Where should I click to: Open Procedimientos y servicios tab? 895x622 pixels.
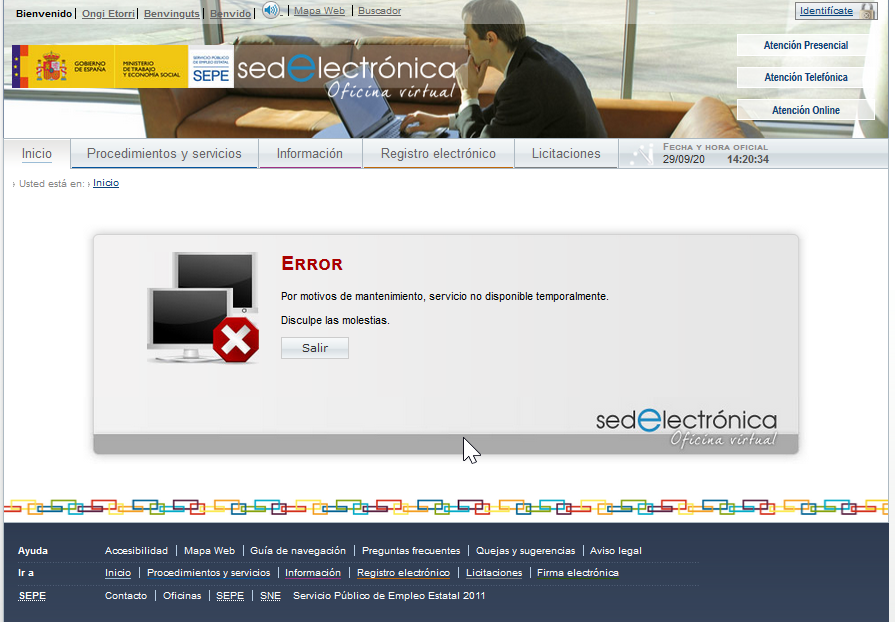click(164, 154)
